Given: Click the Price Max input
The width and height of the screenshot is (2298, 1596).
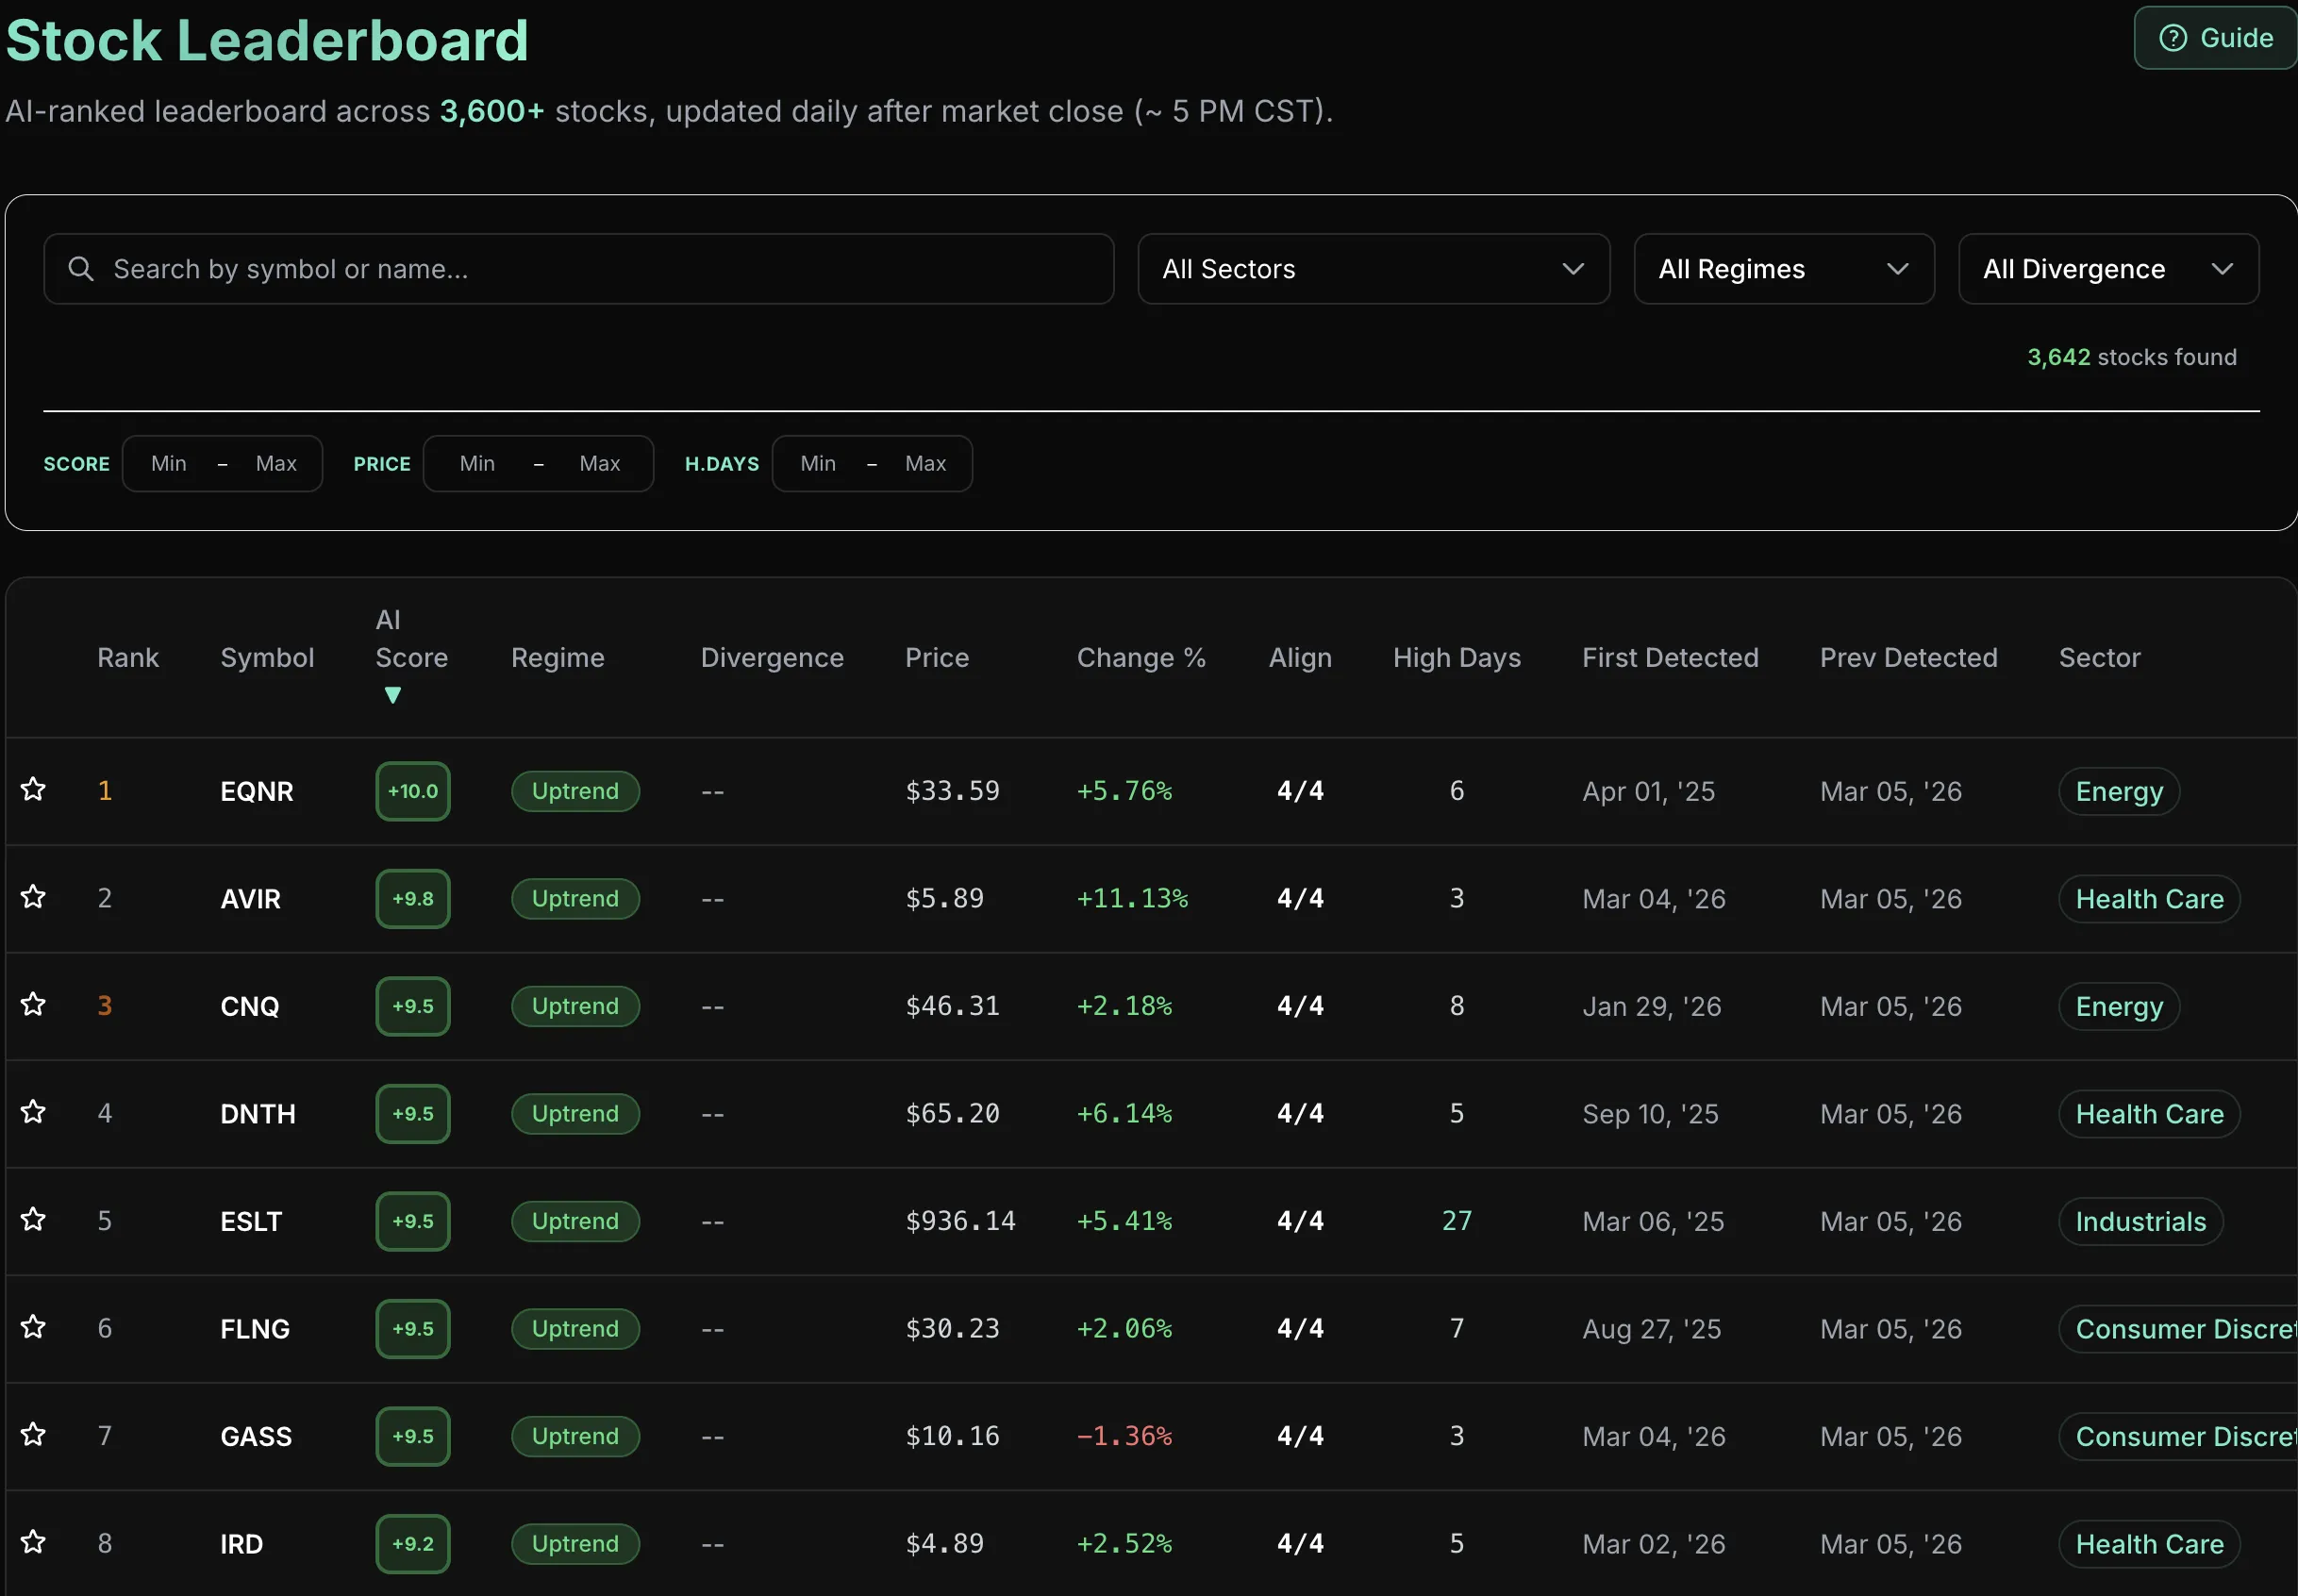Looking at the screenshot, I should point(600,463).
